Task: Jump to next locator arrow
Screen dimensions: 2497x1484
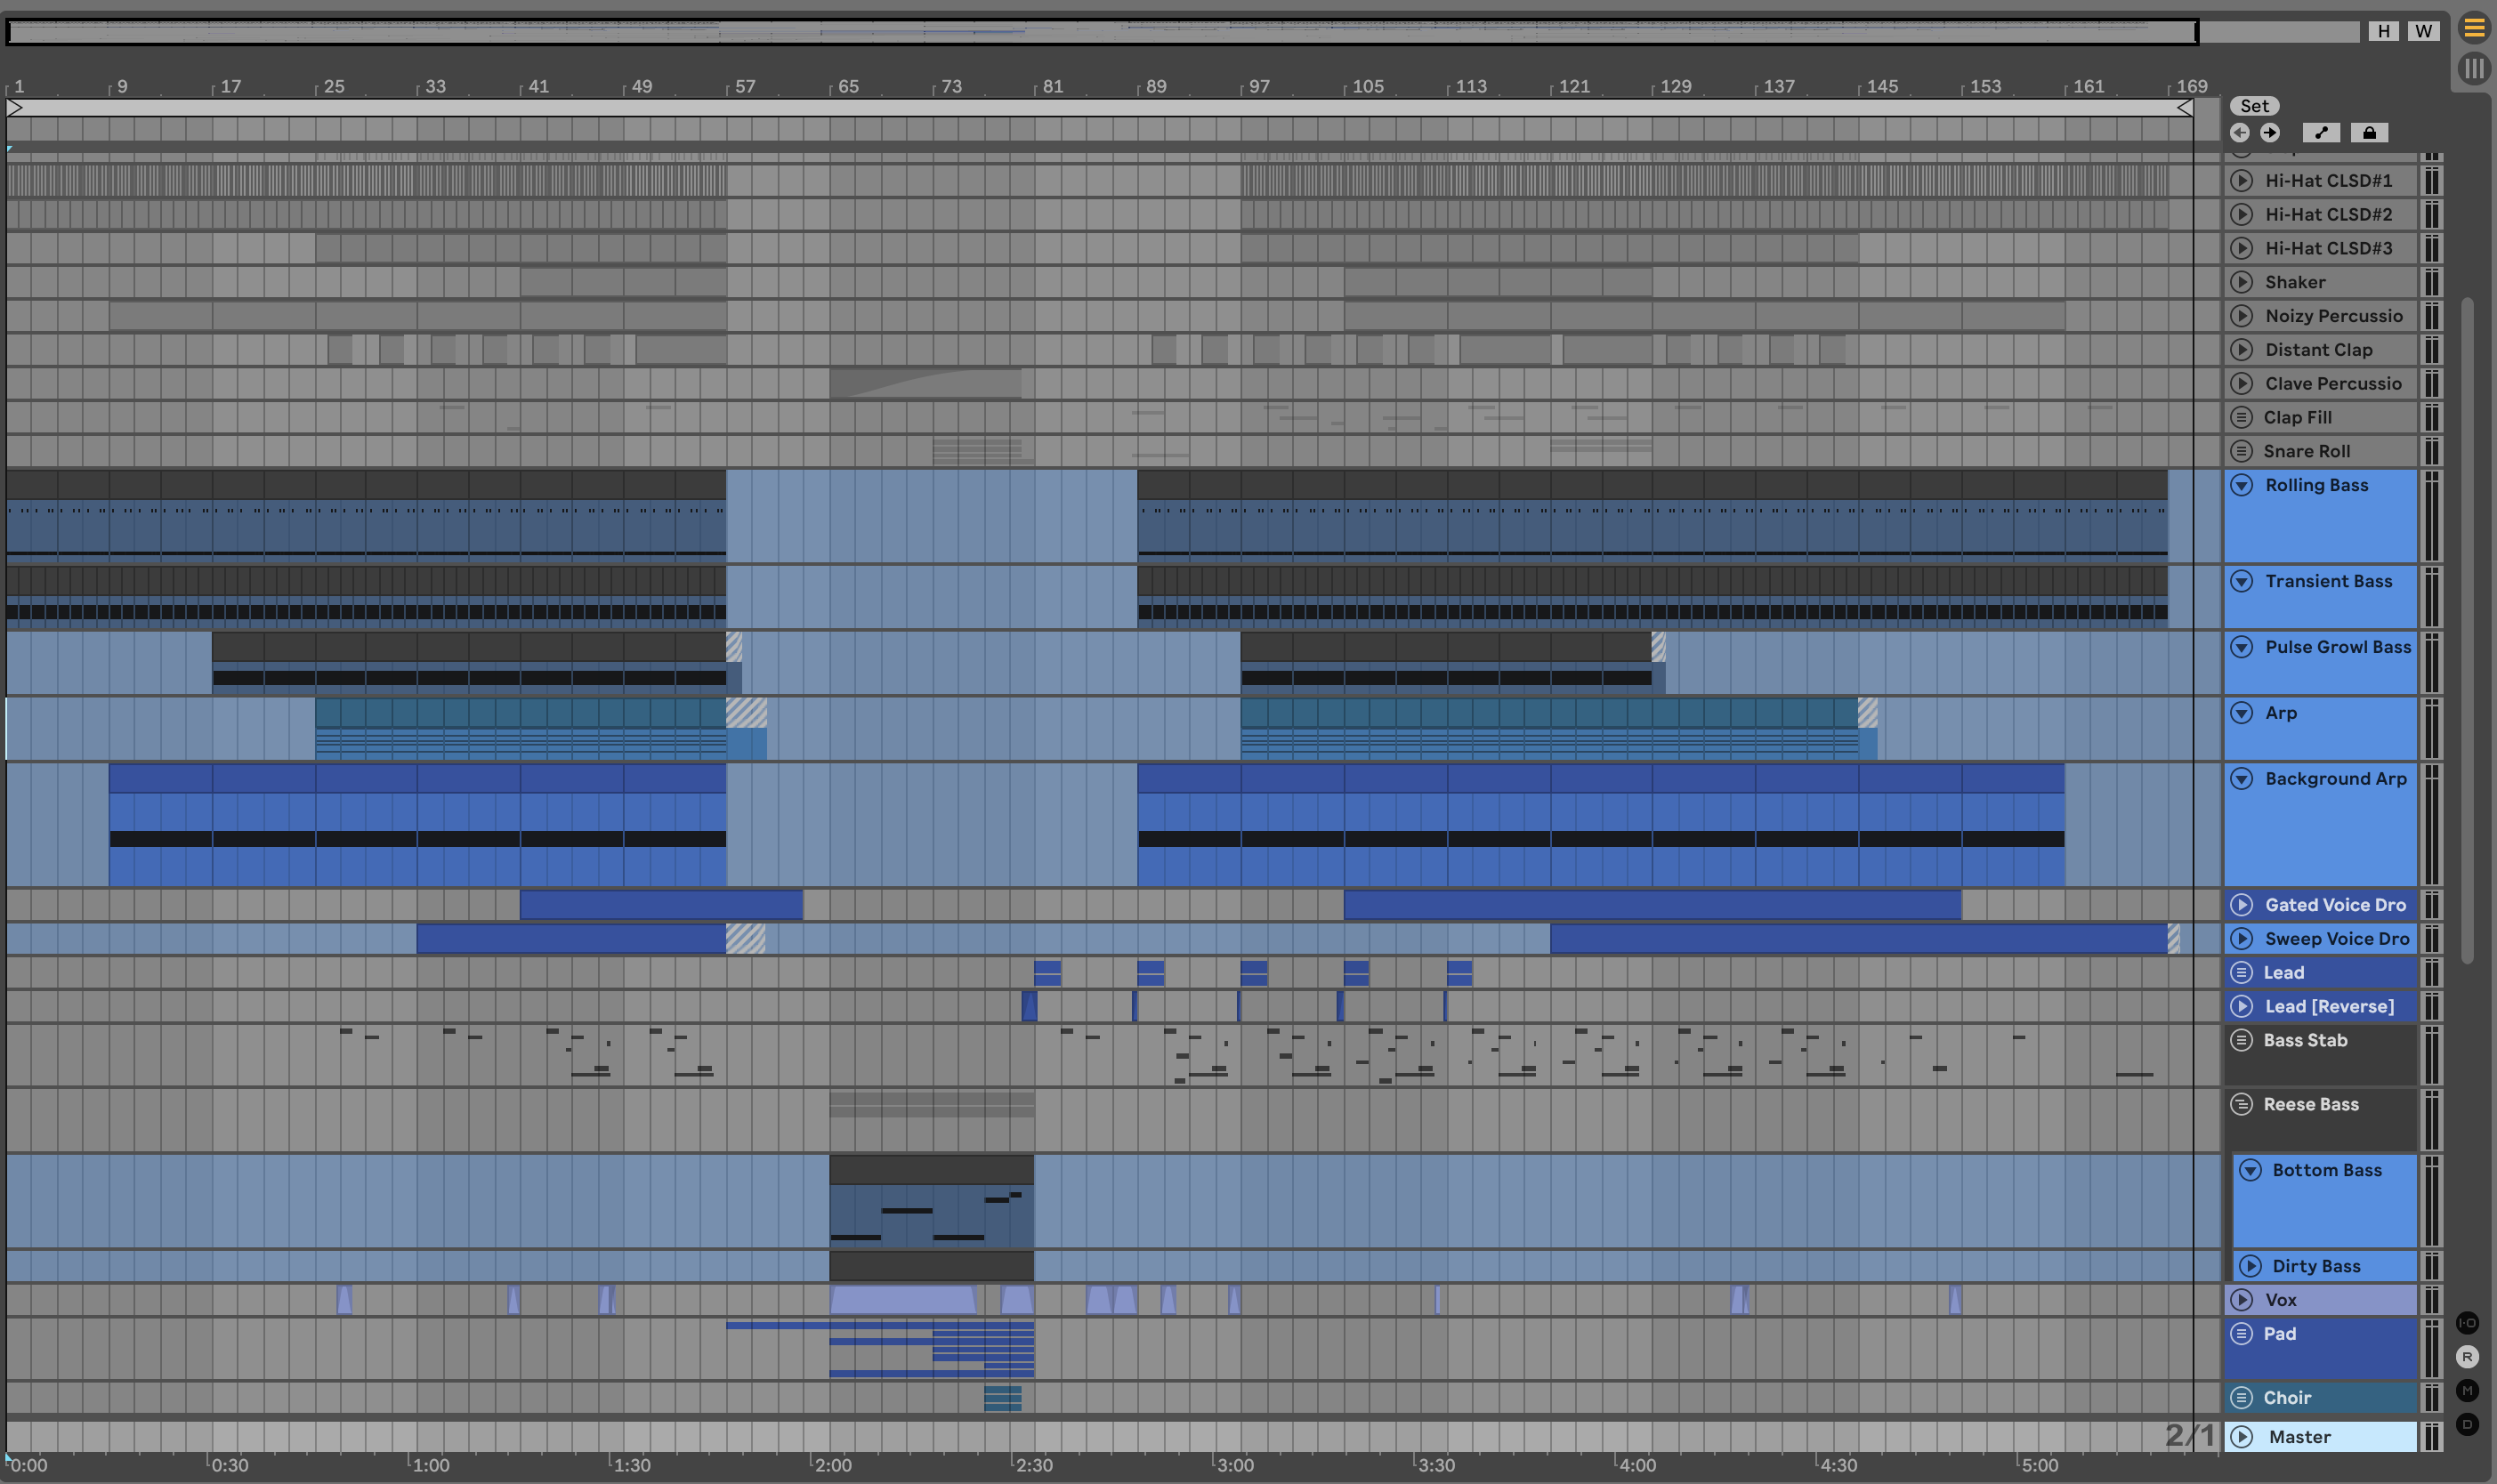Action: tap(2270, 133)
